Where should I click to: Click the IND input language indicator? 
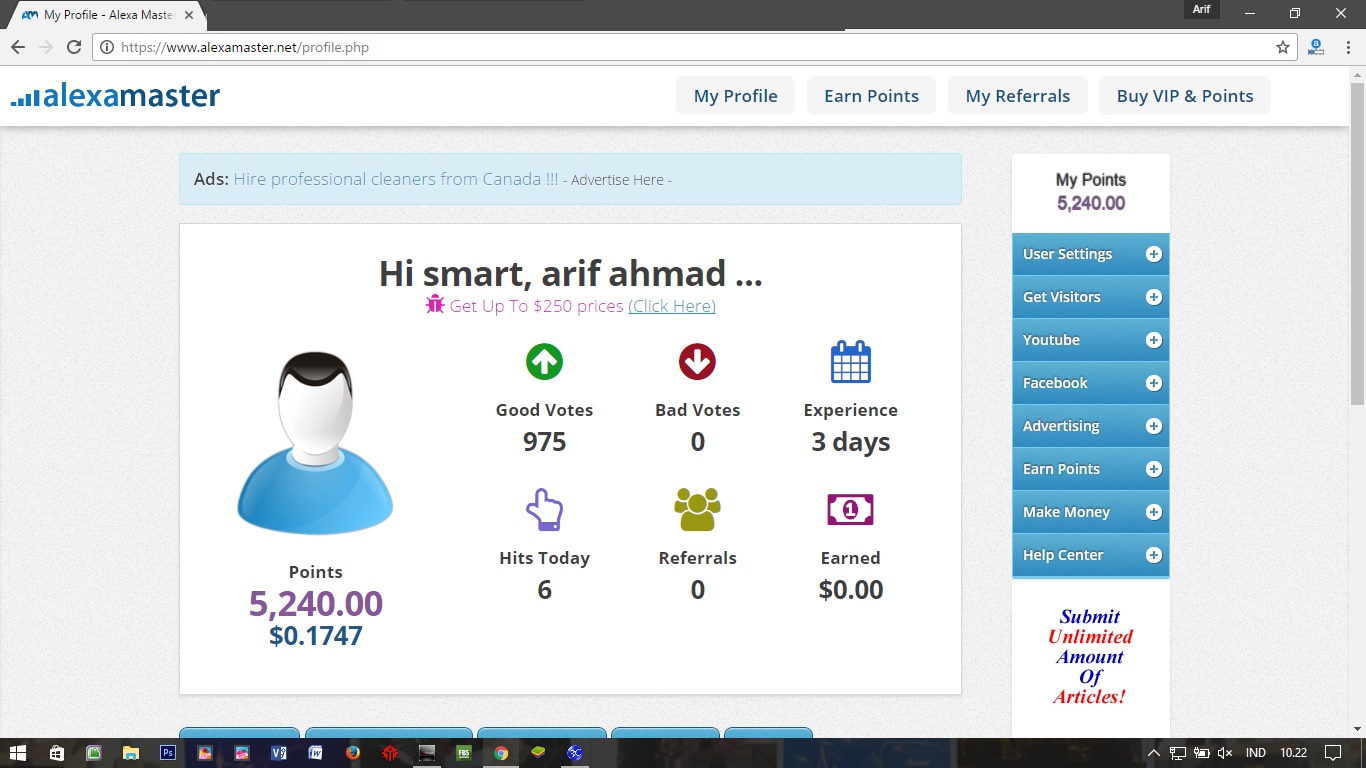(x=1256, y=753)
